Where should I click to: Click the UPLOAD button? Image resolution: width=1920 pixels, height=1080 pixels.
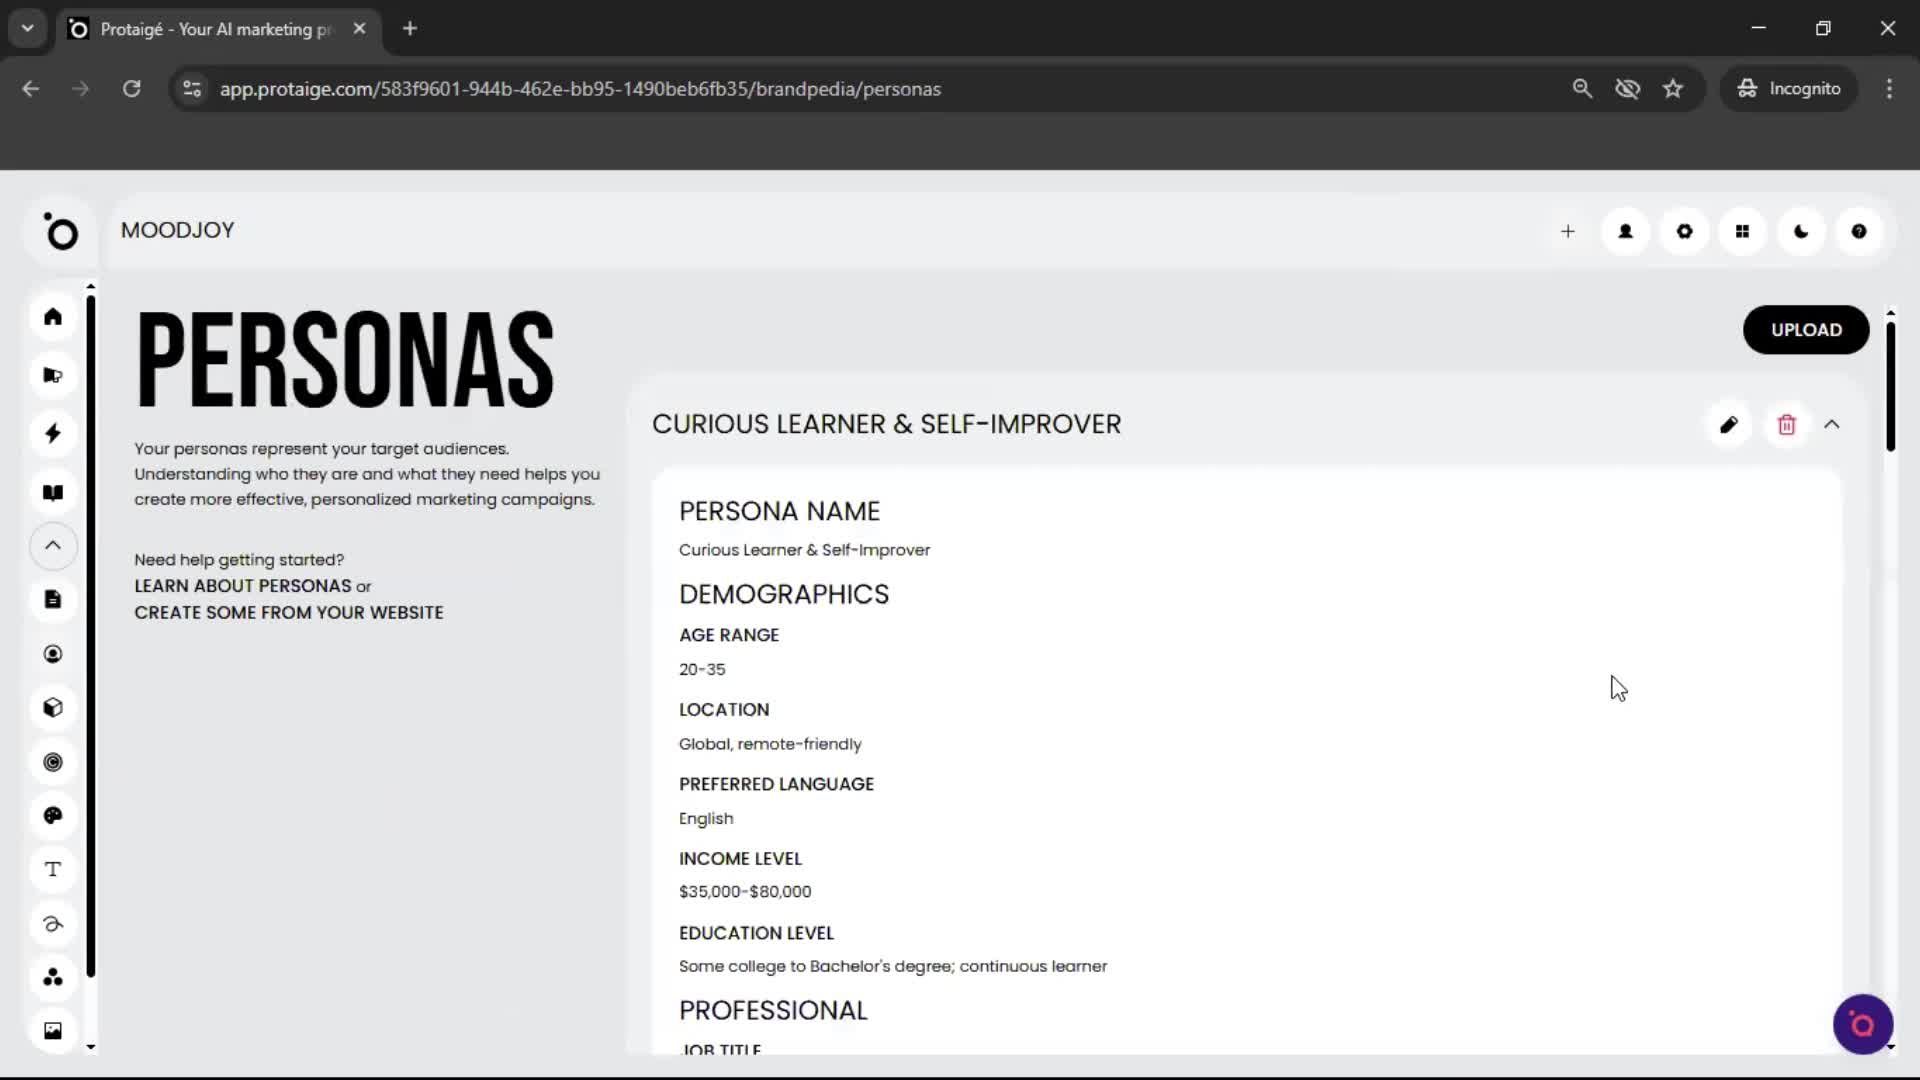tap(1806, 330)
